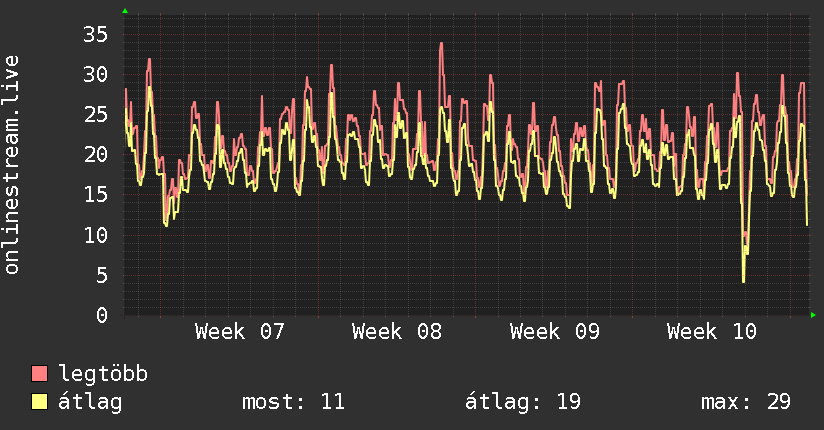Click the Week 07 axis label
Image resolution: width=824 pixels, height=430 pixels.
coord(240,332)
